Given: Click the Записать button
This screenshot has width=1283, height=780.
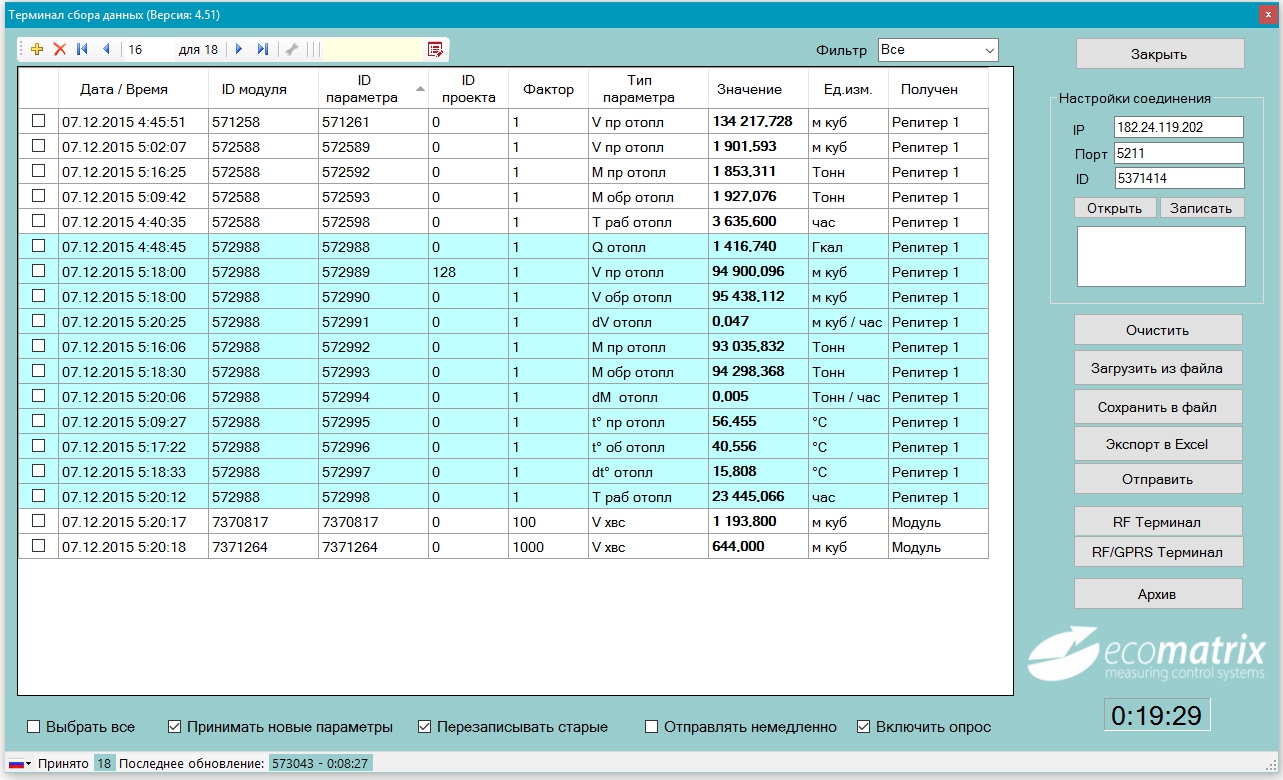Looking at the screenshot, I should coord(1202,208).
